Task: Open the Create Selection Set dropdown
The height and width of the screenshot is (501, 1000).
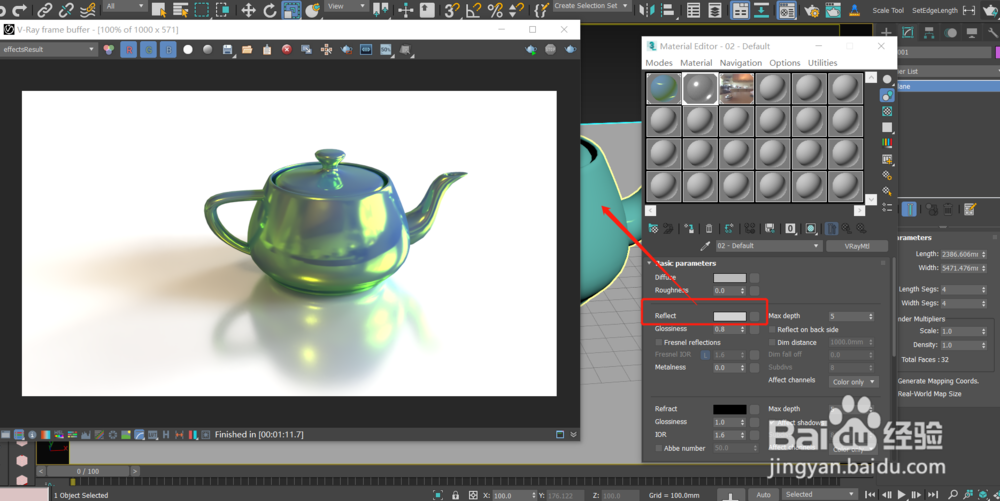Action: pyautogui.click(x=591, y=6)
